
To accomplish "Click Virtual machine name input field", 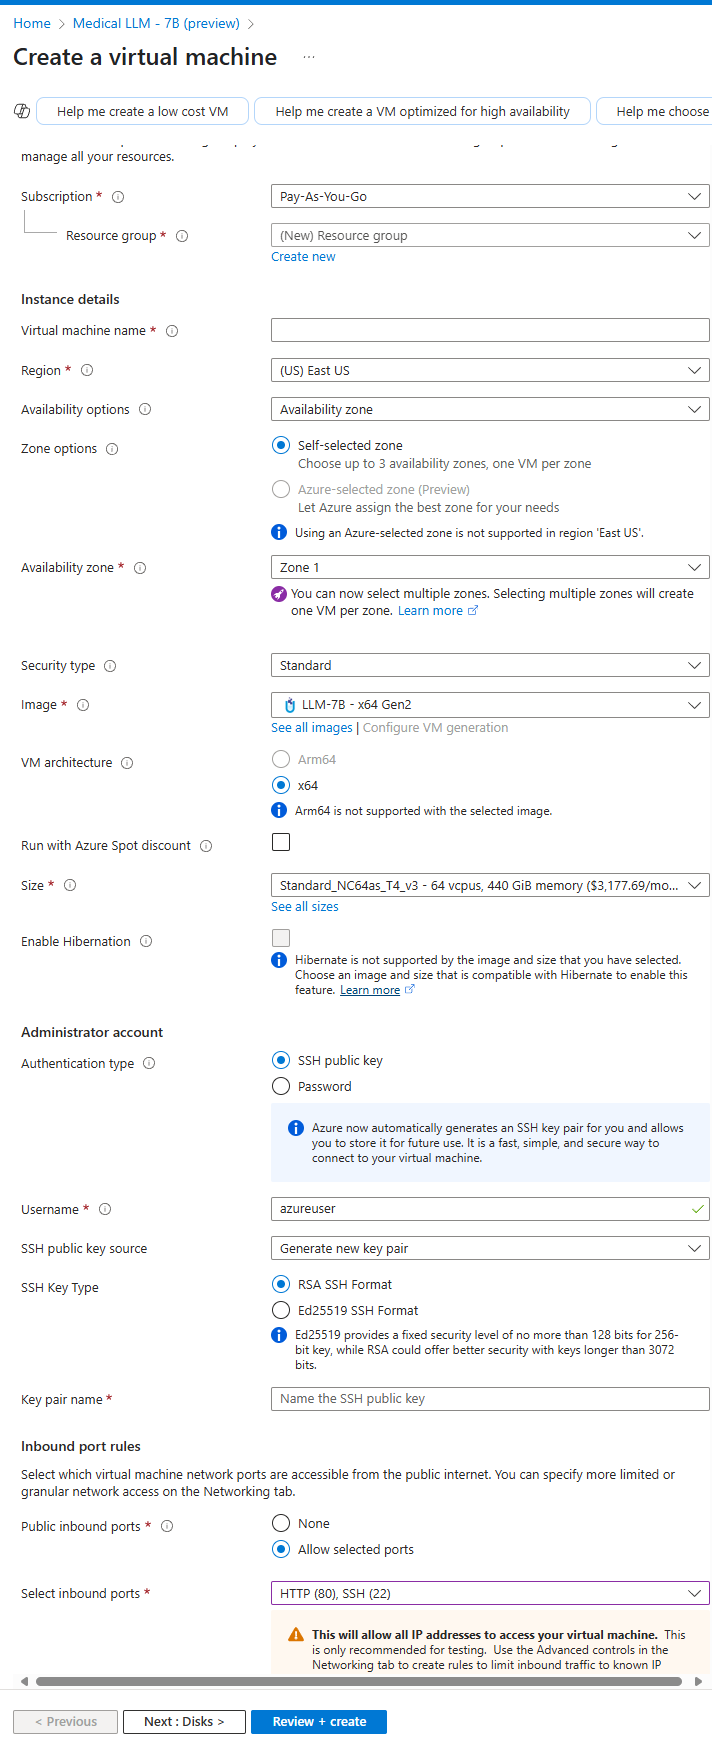I will coord(490,330).
